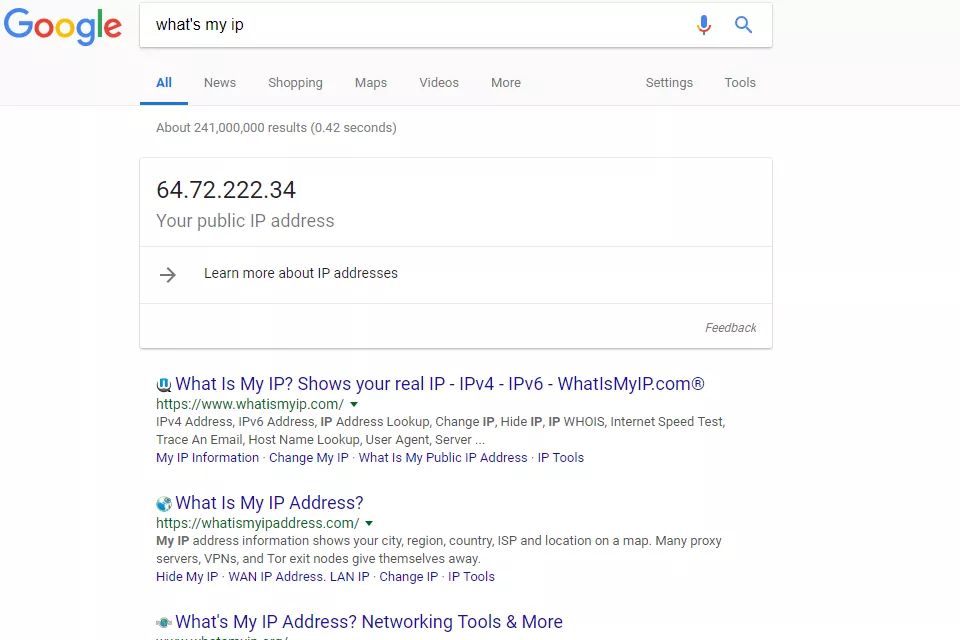Switch to the News tab
The height and width of the screenshot is (640, 960).
click(220, 83)
